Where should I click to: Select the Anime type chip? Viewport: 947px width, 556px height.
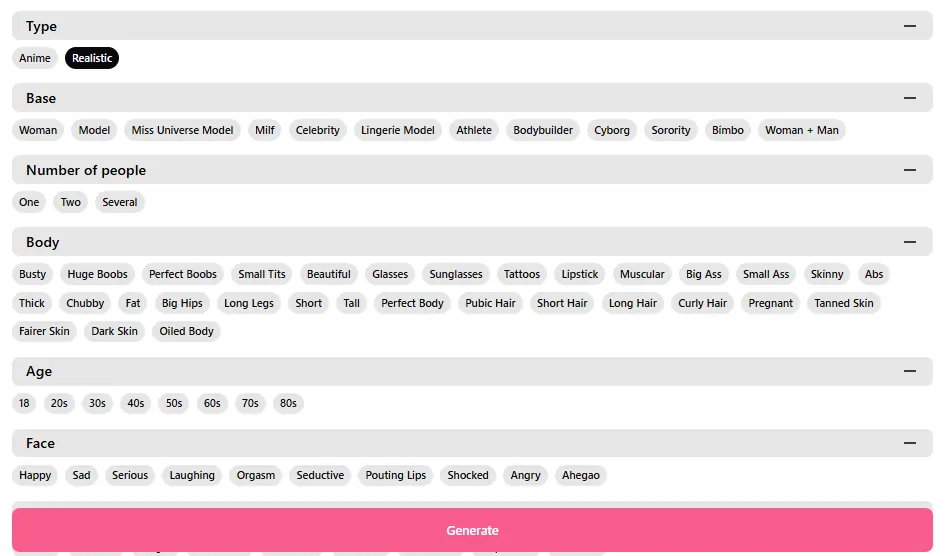click(35, 58)
